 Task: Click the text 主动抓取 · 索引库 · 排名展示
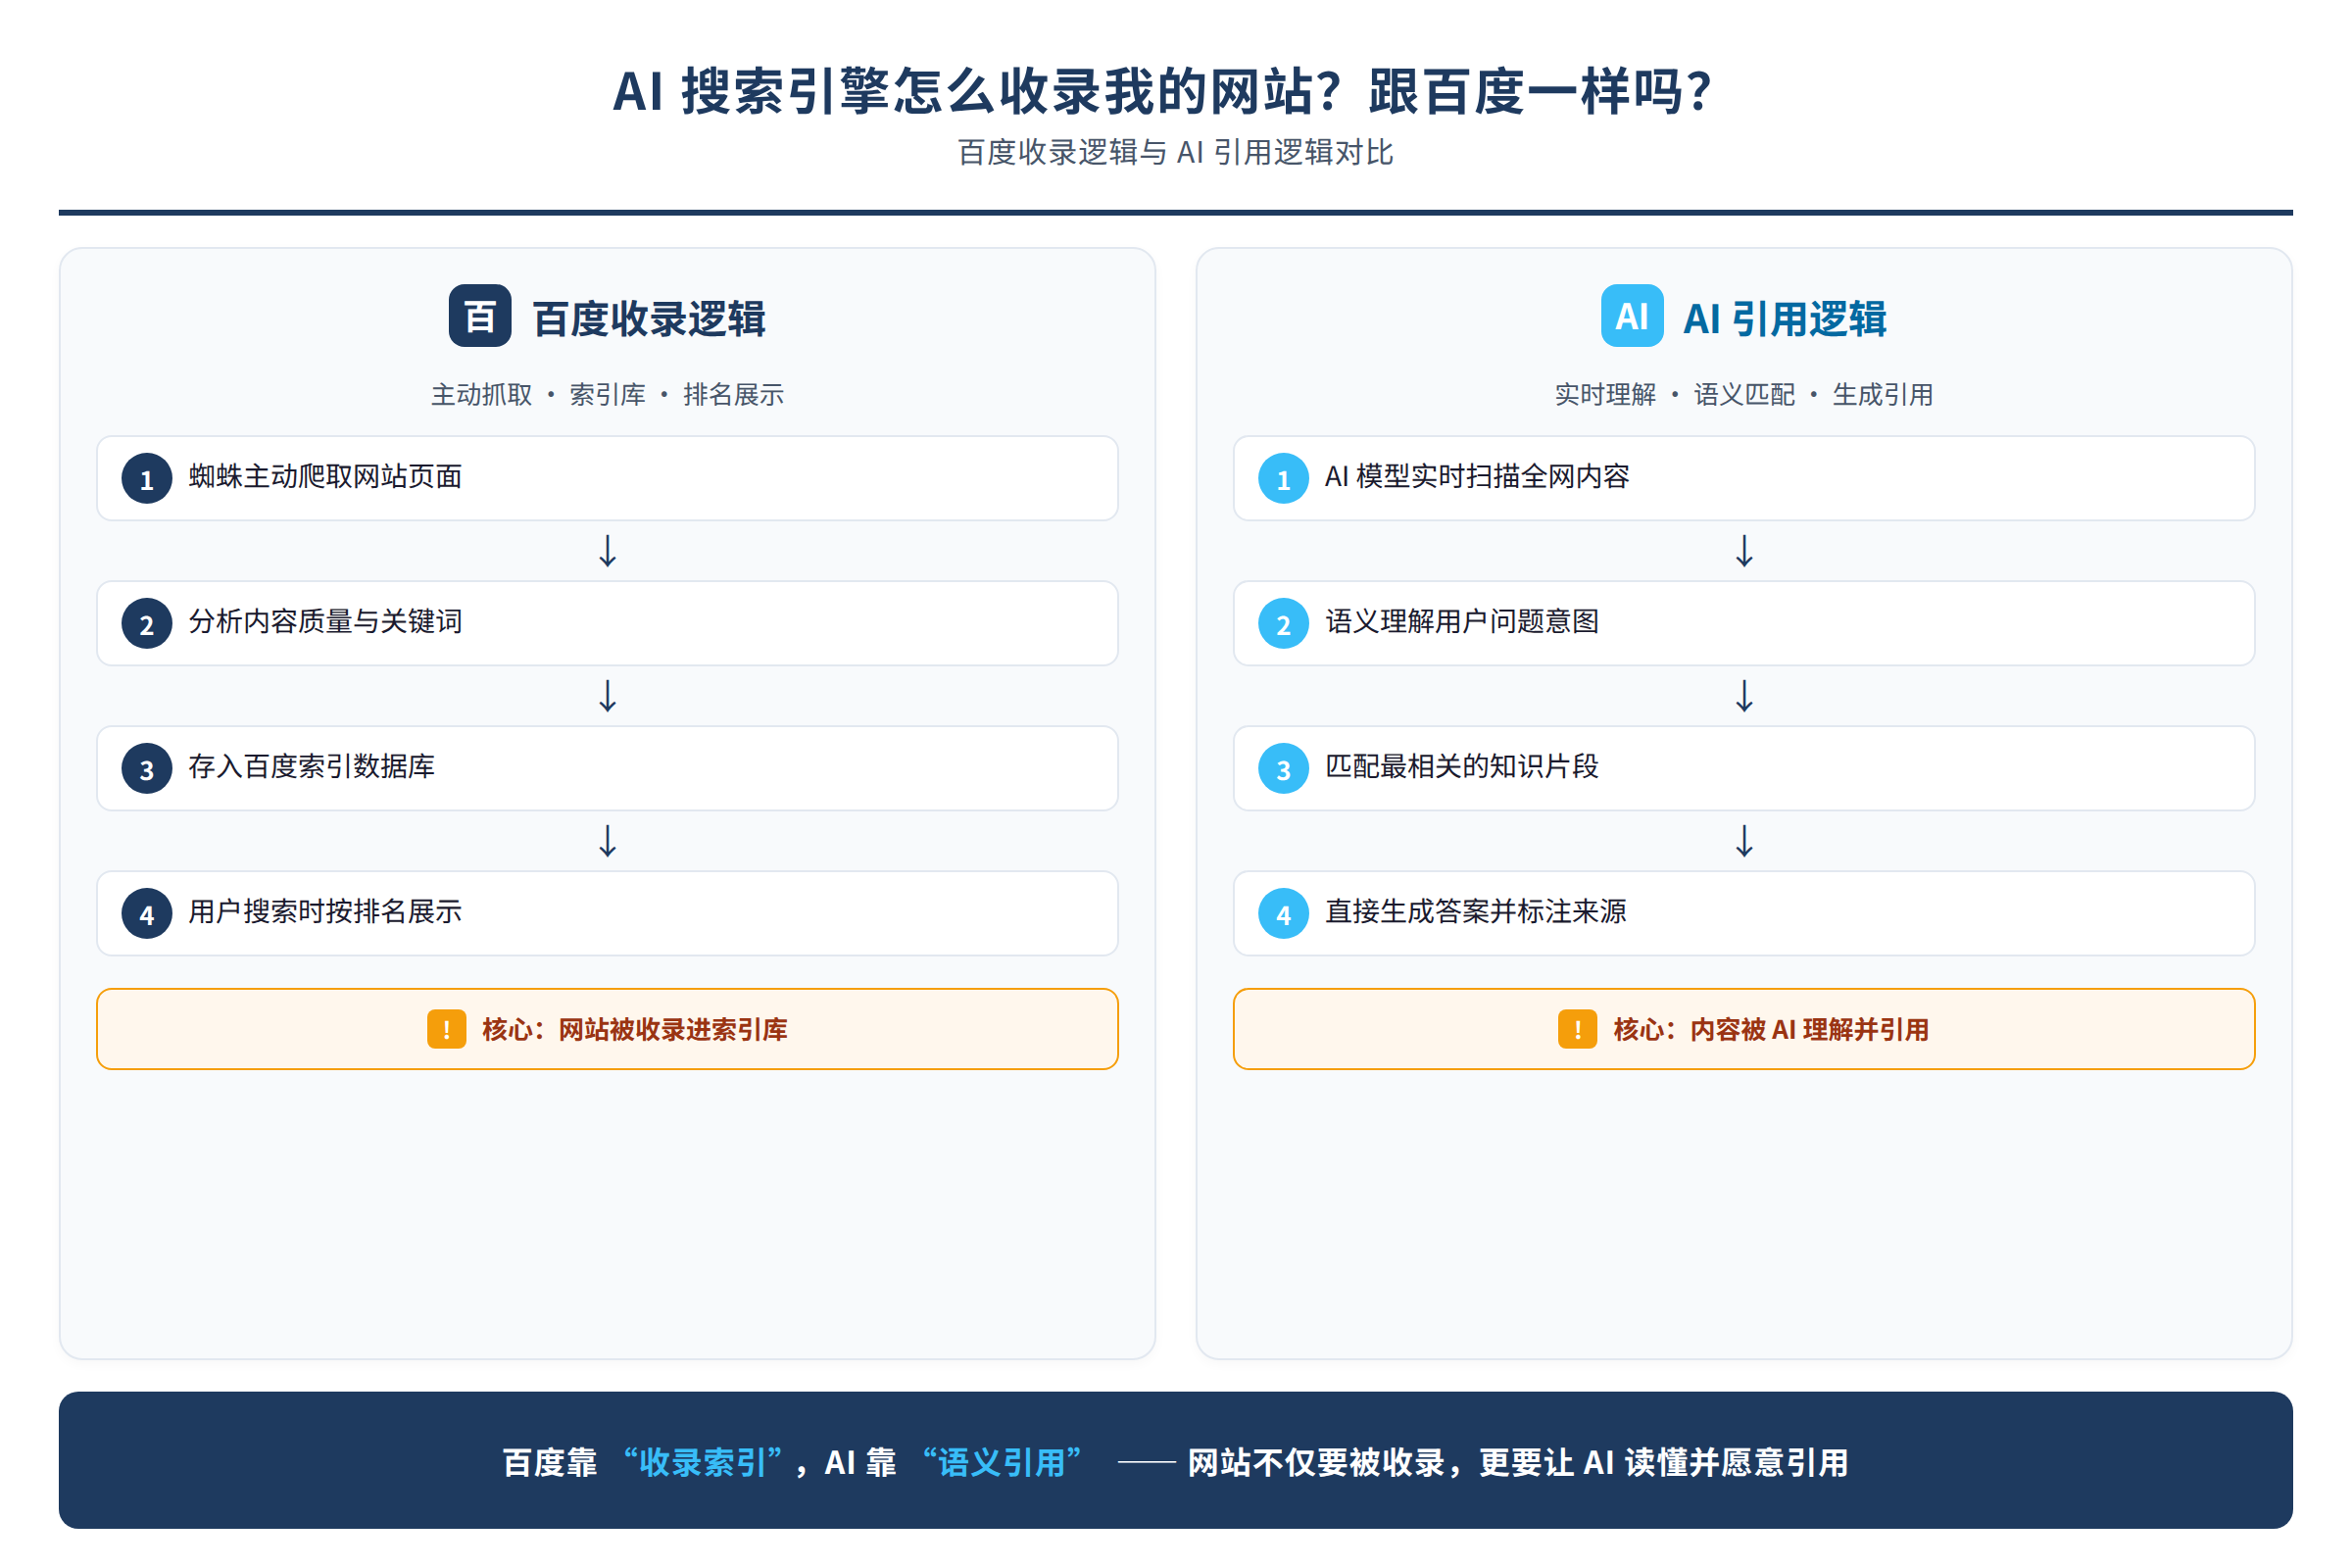point(607,394)
